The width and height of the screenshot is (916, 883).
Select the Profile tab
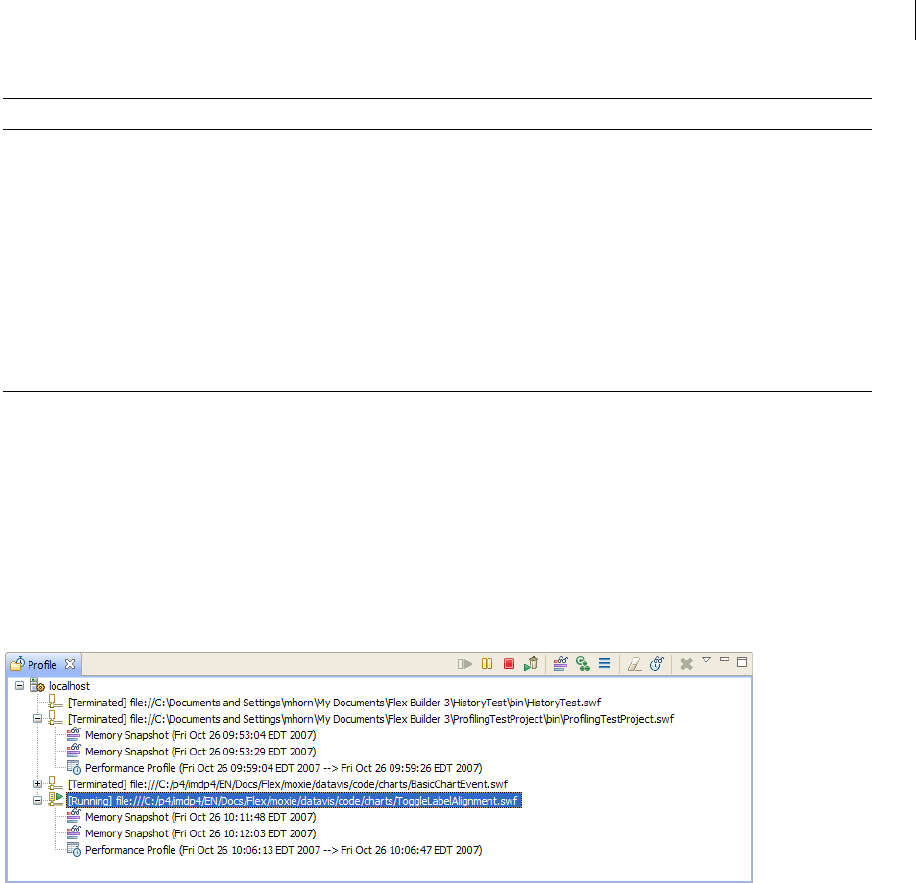42,665
